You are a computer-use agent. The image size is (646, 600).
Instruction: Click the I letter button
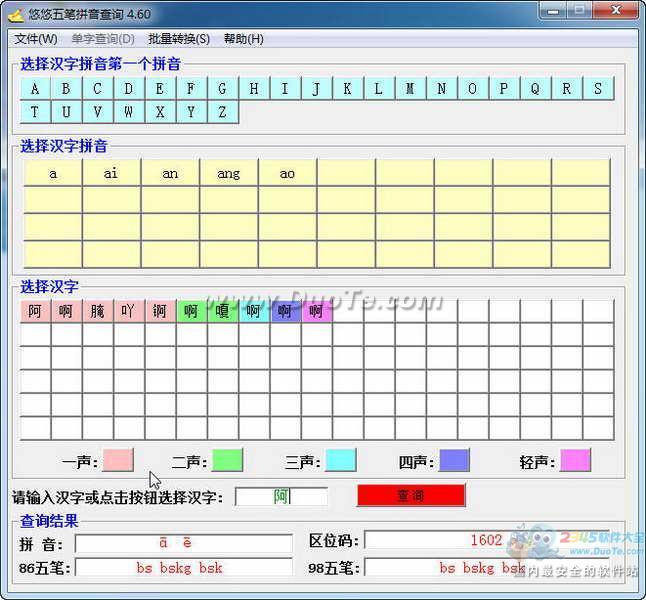286,88
